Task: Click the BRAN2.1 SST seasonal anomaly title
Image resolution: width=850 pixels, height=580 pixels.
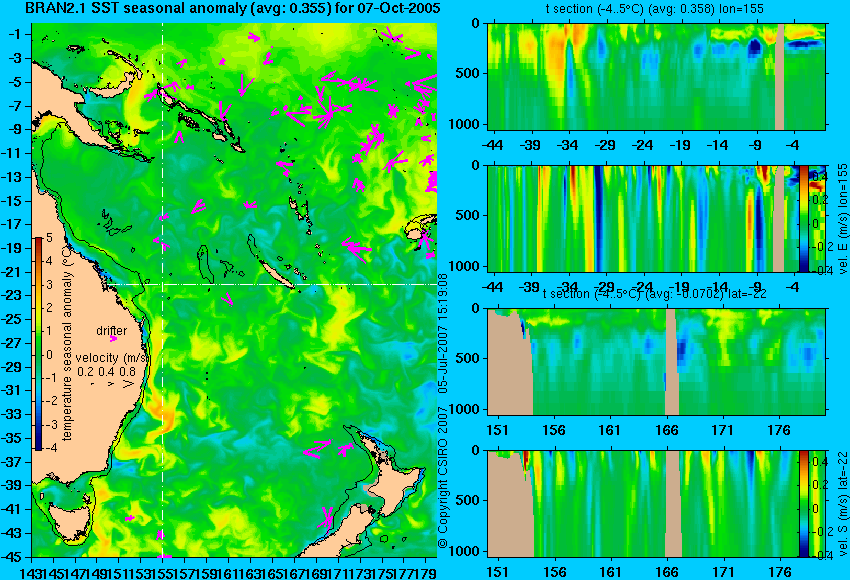Action: [x=233, y=8]
